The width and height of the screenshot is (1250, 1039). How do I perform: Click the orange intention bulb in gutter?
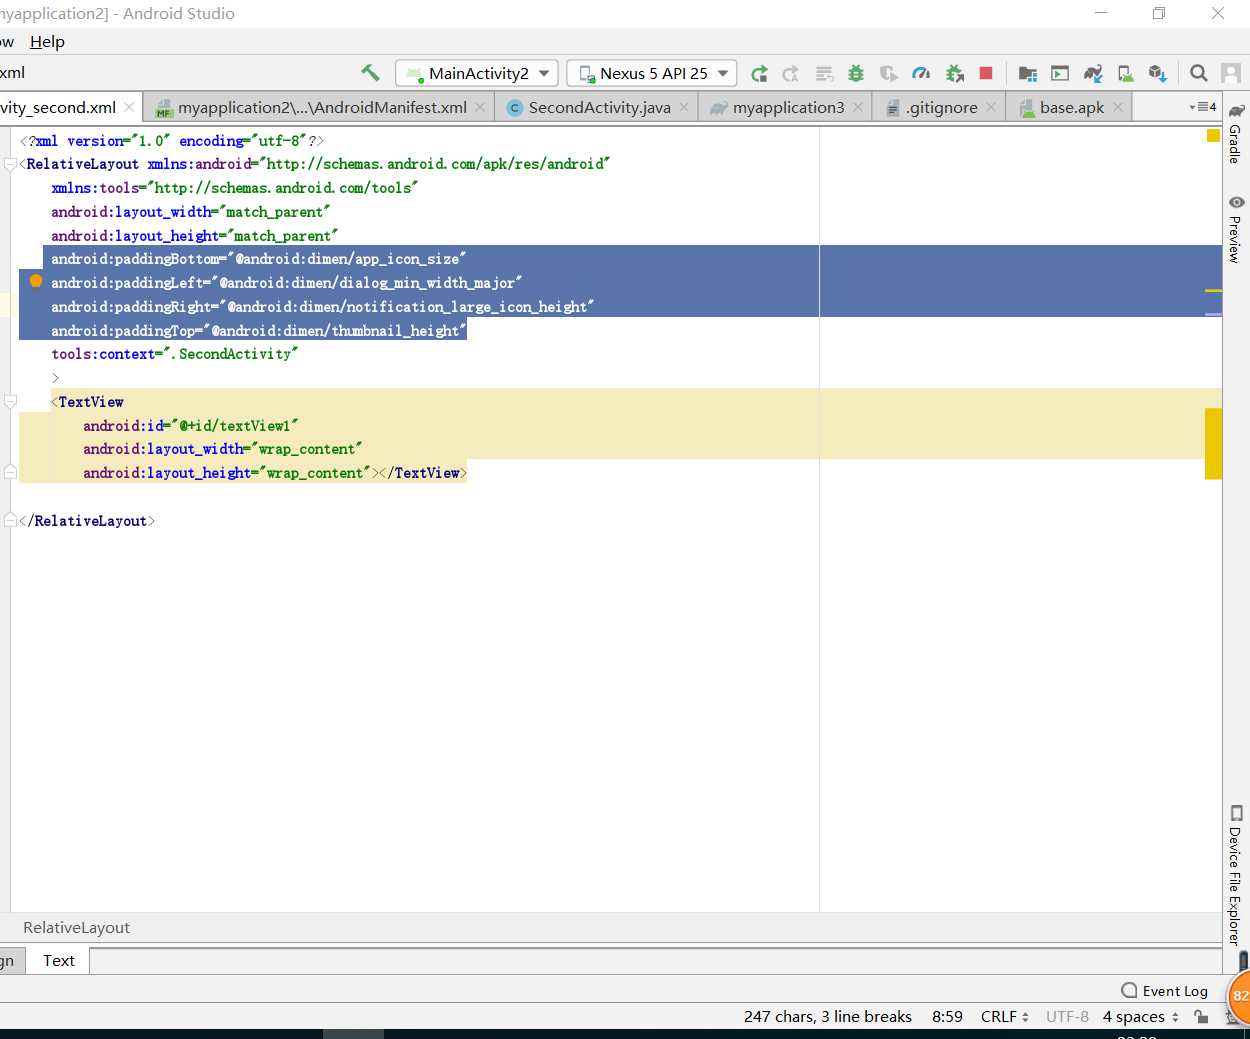(36, 281)
